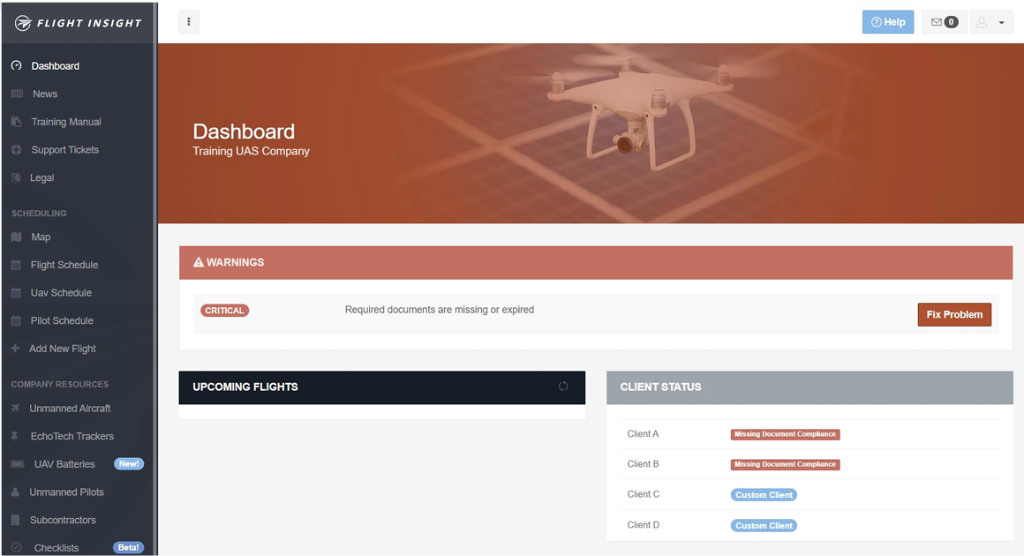The width and height of the screenshot is (1024, 556).
Task: Click the Unmanned Aircraft plane icon
Action: click(x=15, y=408)
